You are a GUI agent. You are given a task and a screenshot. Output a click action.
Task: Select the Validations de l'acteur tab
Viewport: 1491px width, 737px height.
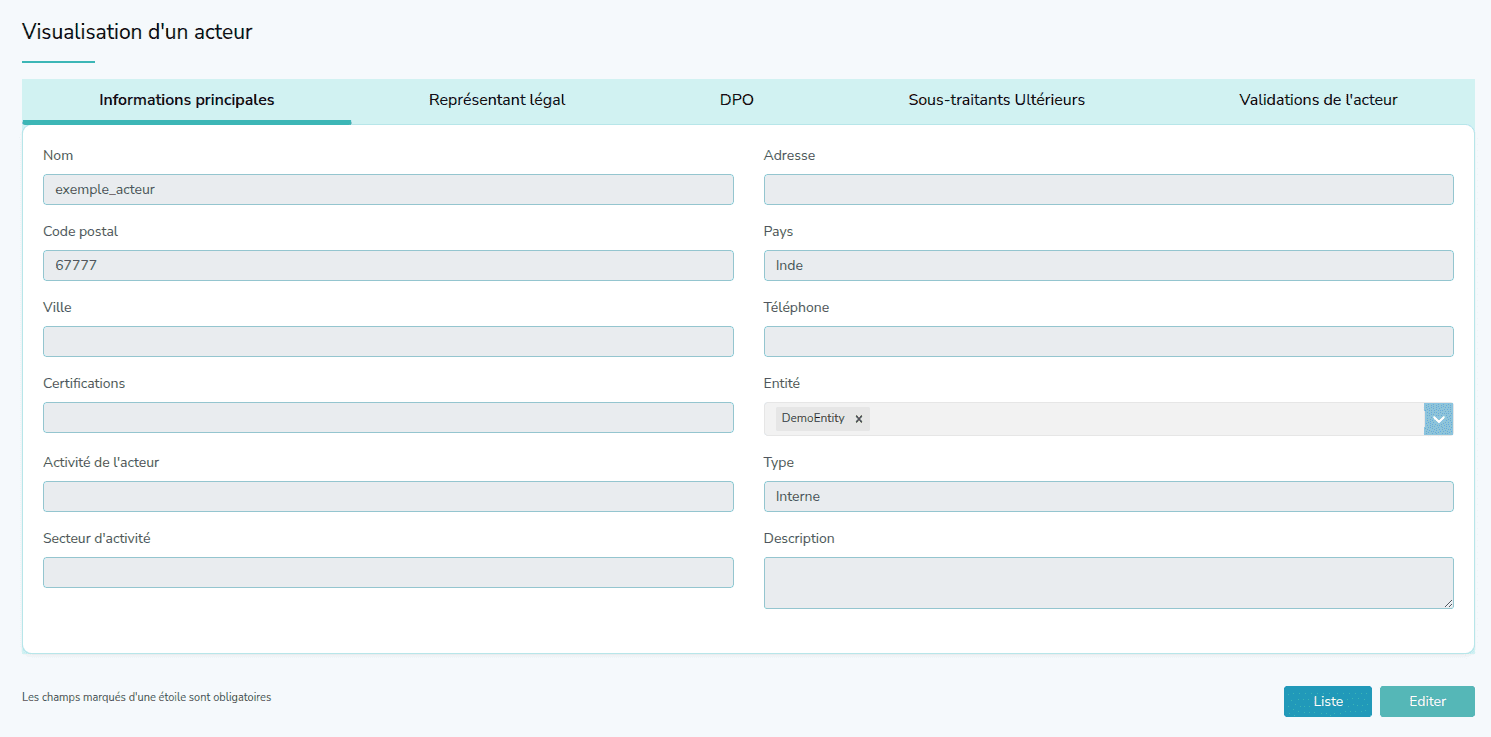coord(1318,100)
